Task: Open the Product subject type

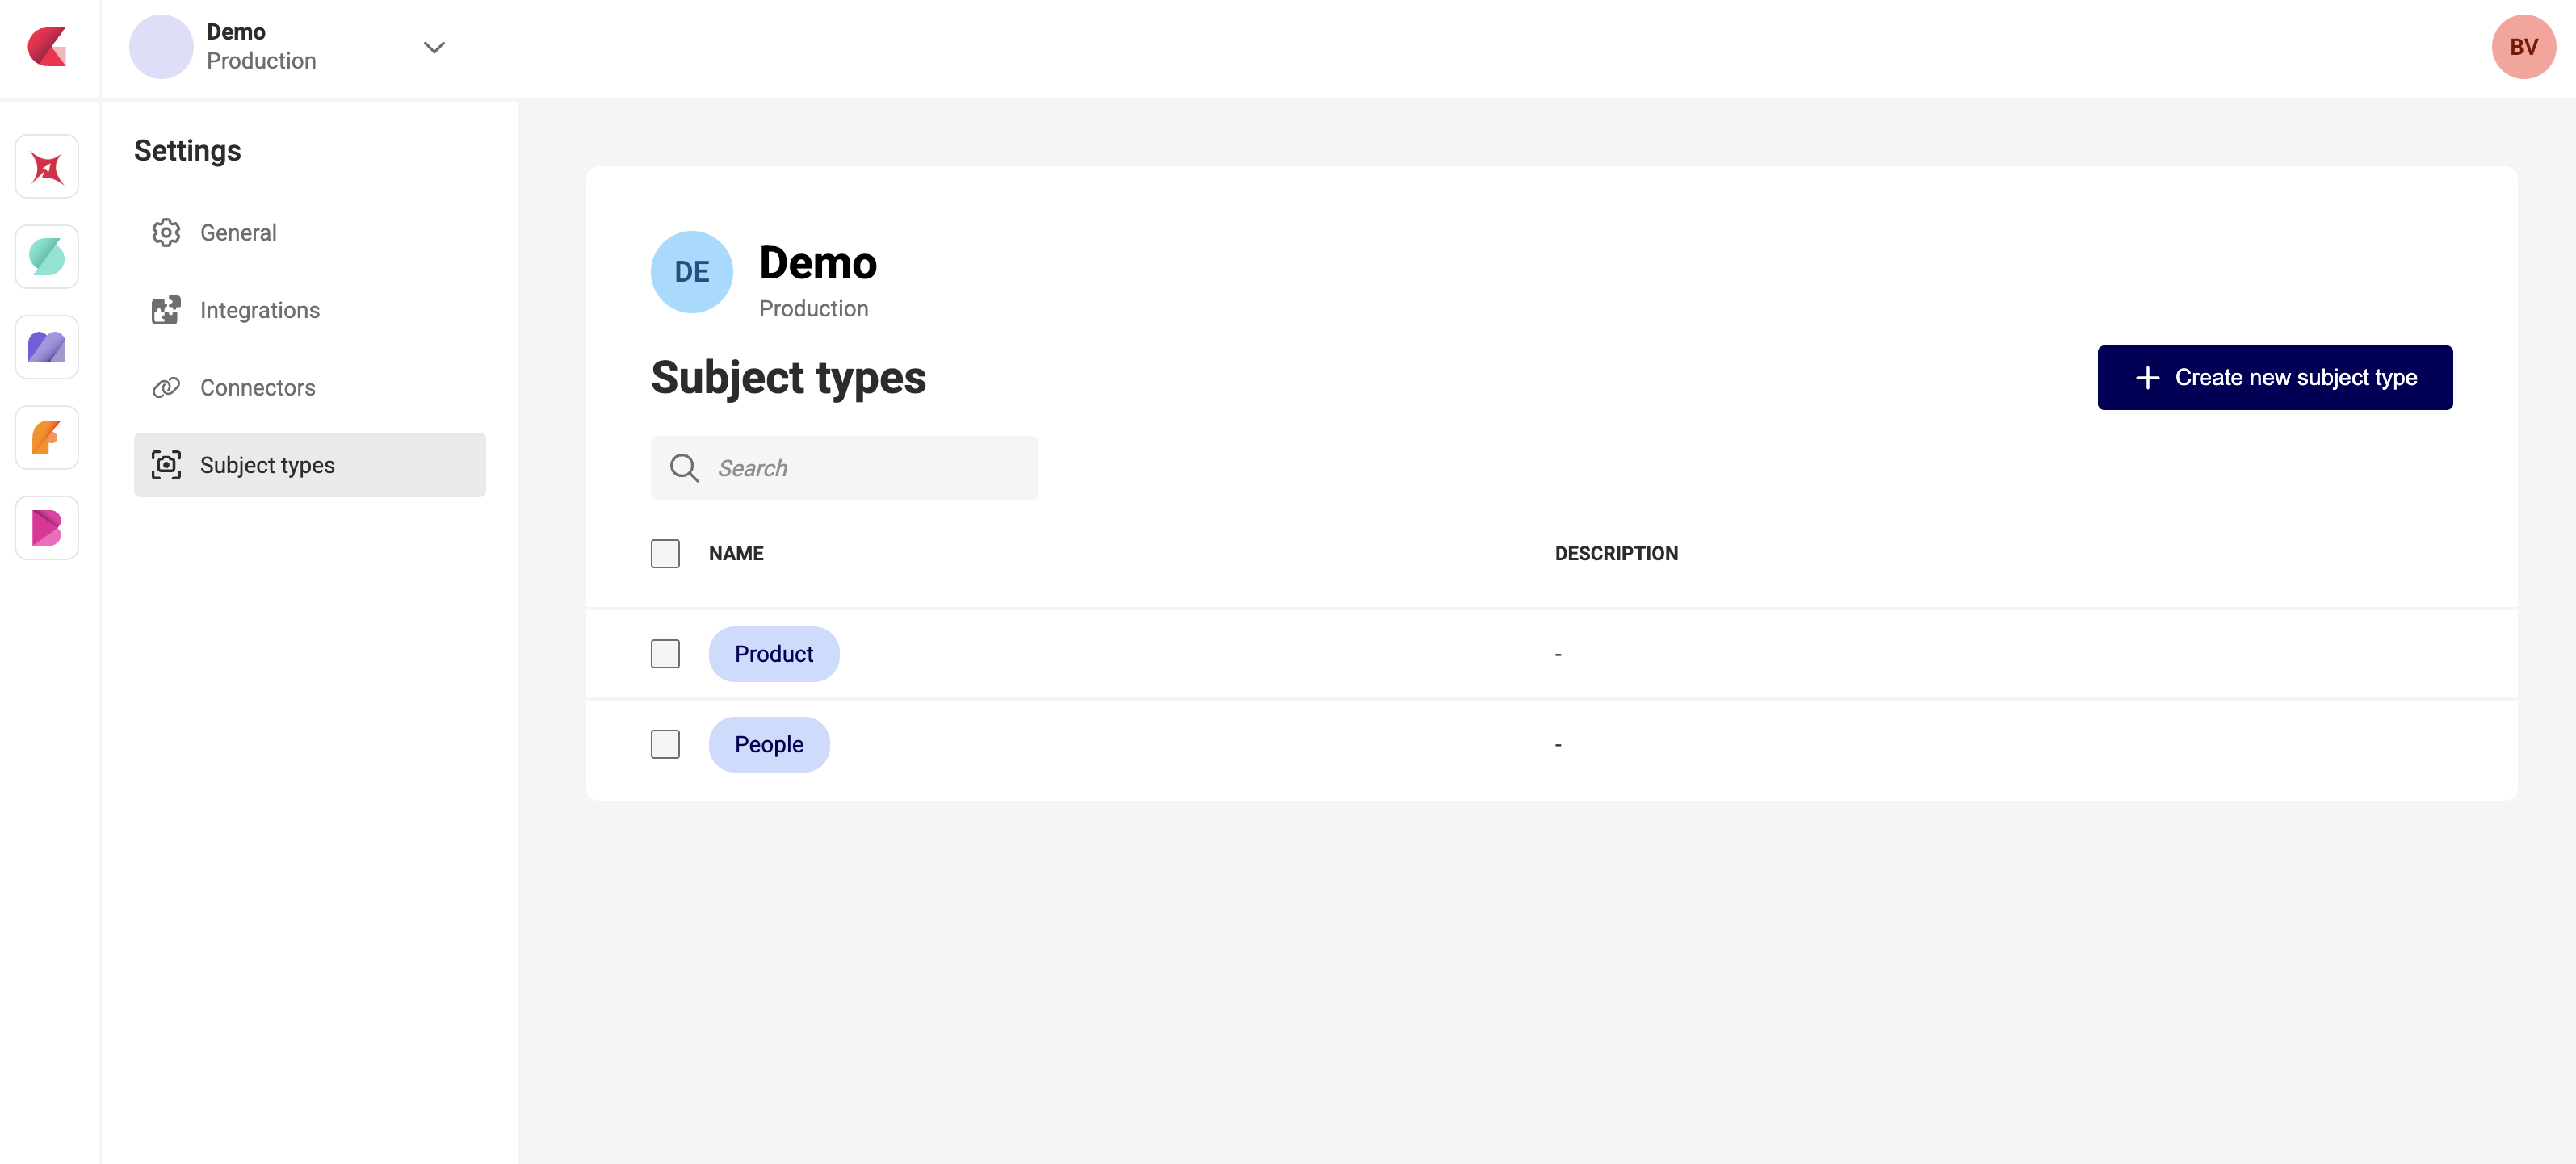Action: click(773, 653)
